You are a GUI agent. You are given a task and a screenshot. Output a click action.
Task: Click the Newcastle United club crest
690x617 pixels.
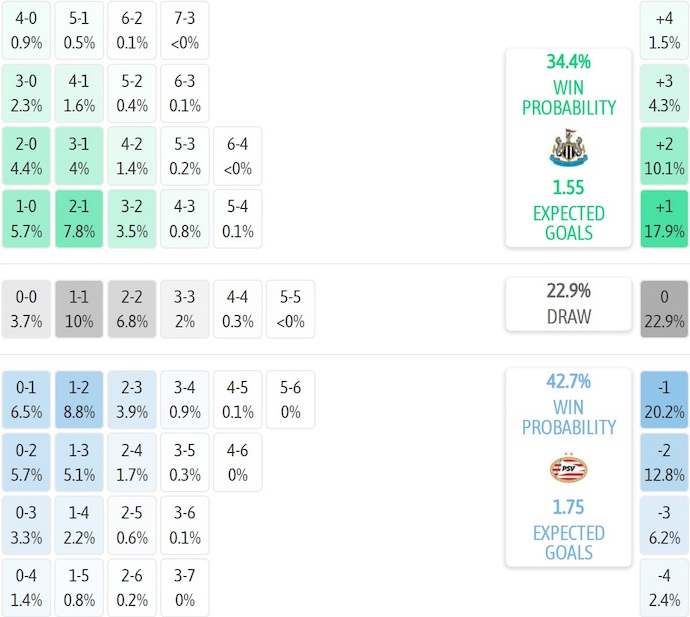tap(569, 148)
